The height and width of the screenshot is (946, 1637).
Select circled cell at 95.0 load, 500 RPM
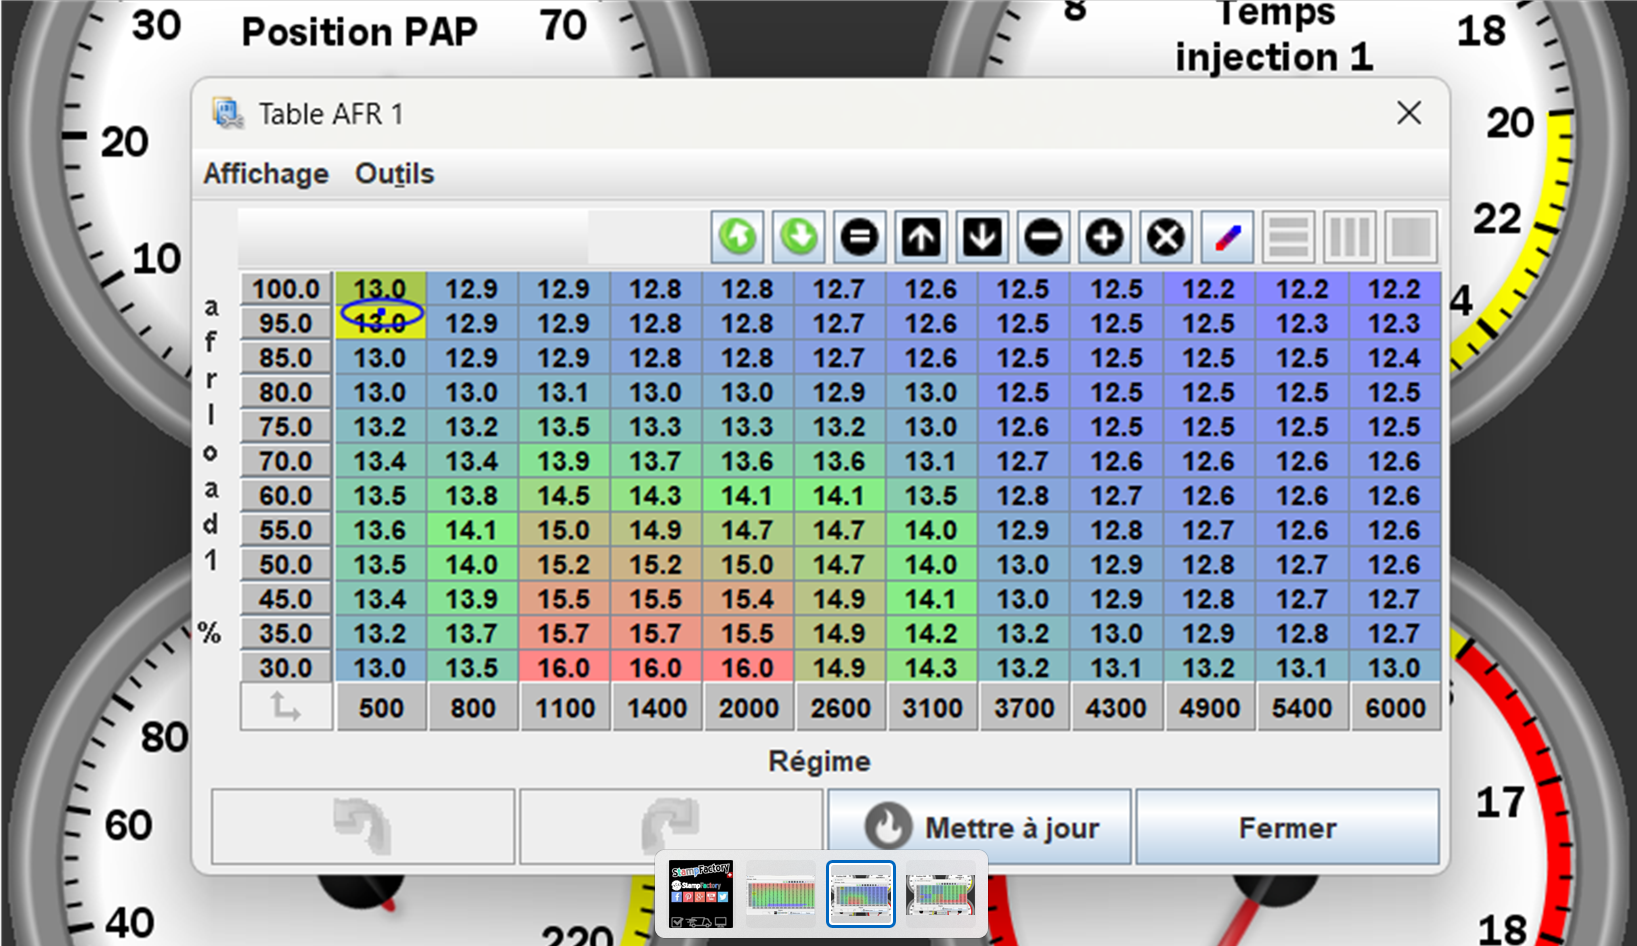[x=380, y=323]
